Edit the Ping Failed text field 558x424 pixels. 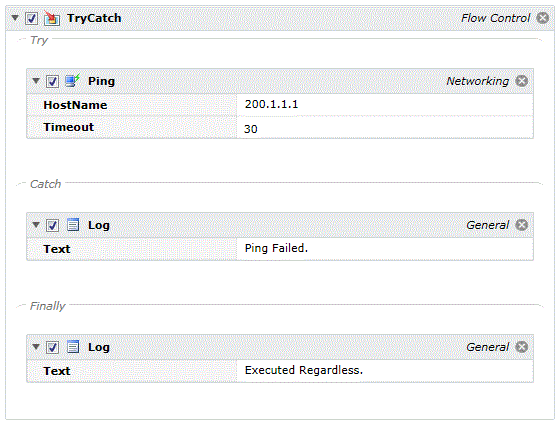(385, 248)
